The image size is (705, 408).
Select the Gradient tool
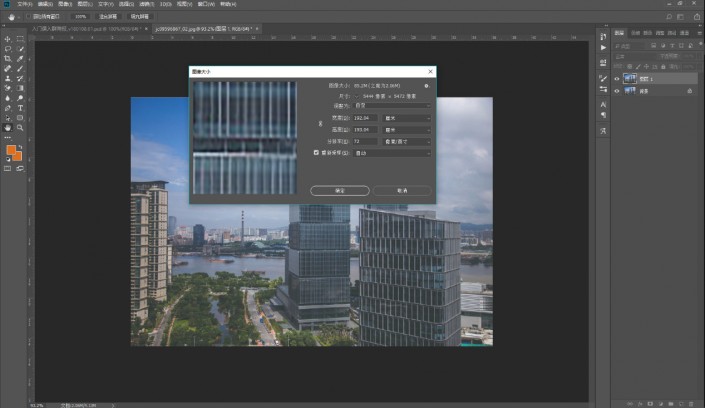[20, 88]
